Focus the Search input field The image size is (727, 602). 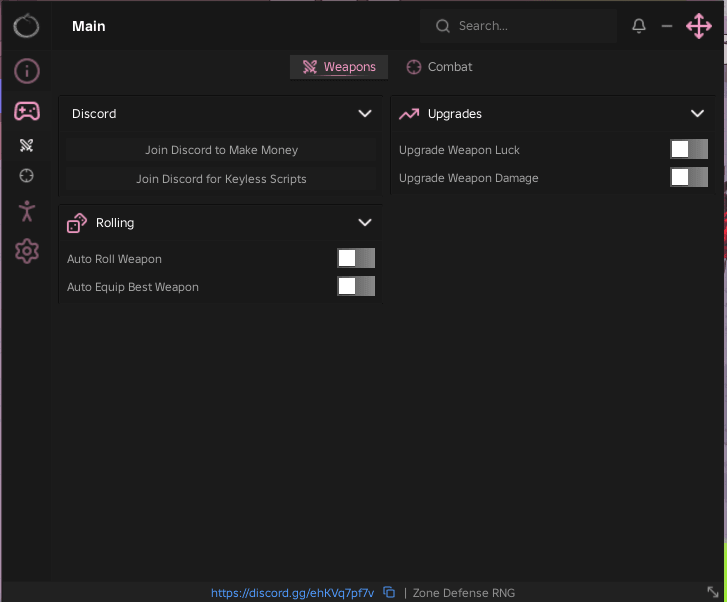point(518,26)
